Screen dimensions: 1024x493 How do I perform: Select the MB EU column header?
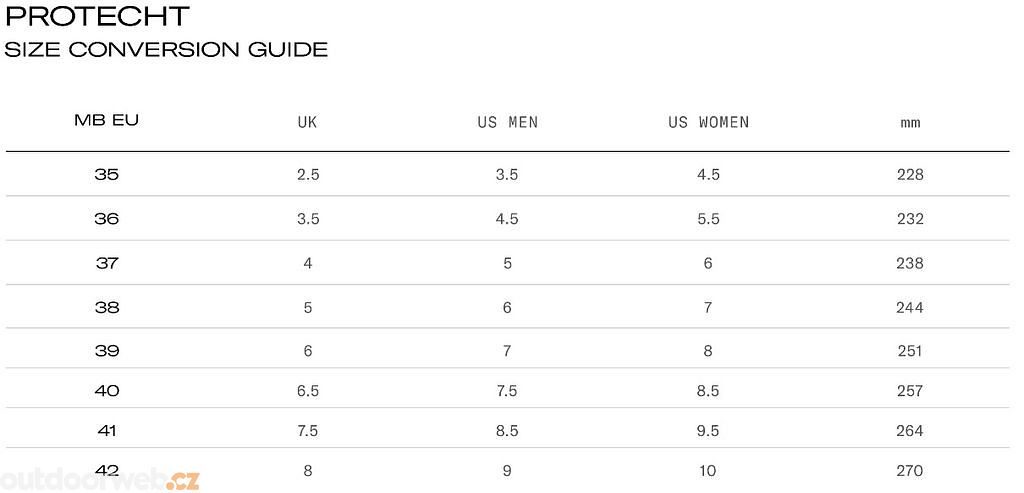(106, 121)
